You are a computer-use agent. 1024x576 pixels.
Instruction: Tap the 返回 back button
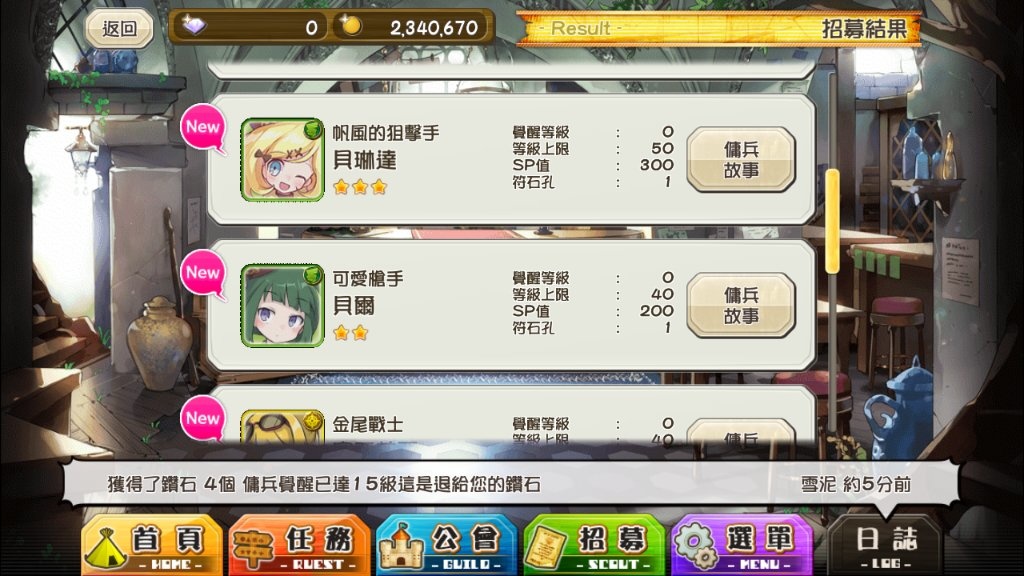(x=120, y=29)
